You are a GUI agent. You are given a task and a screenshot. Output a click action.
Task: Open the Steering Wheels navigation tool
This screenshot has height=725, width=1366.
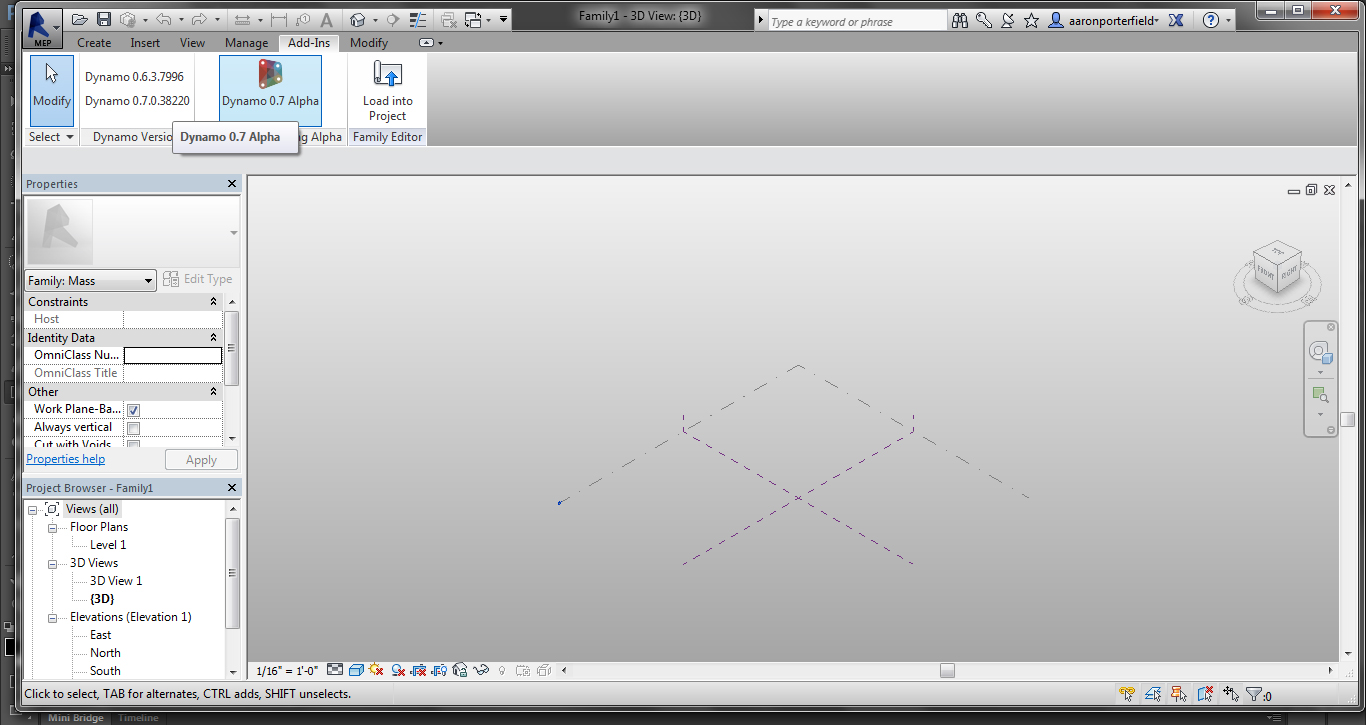click(x=1320, y=352)
